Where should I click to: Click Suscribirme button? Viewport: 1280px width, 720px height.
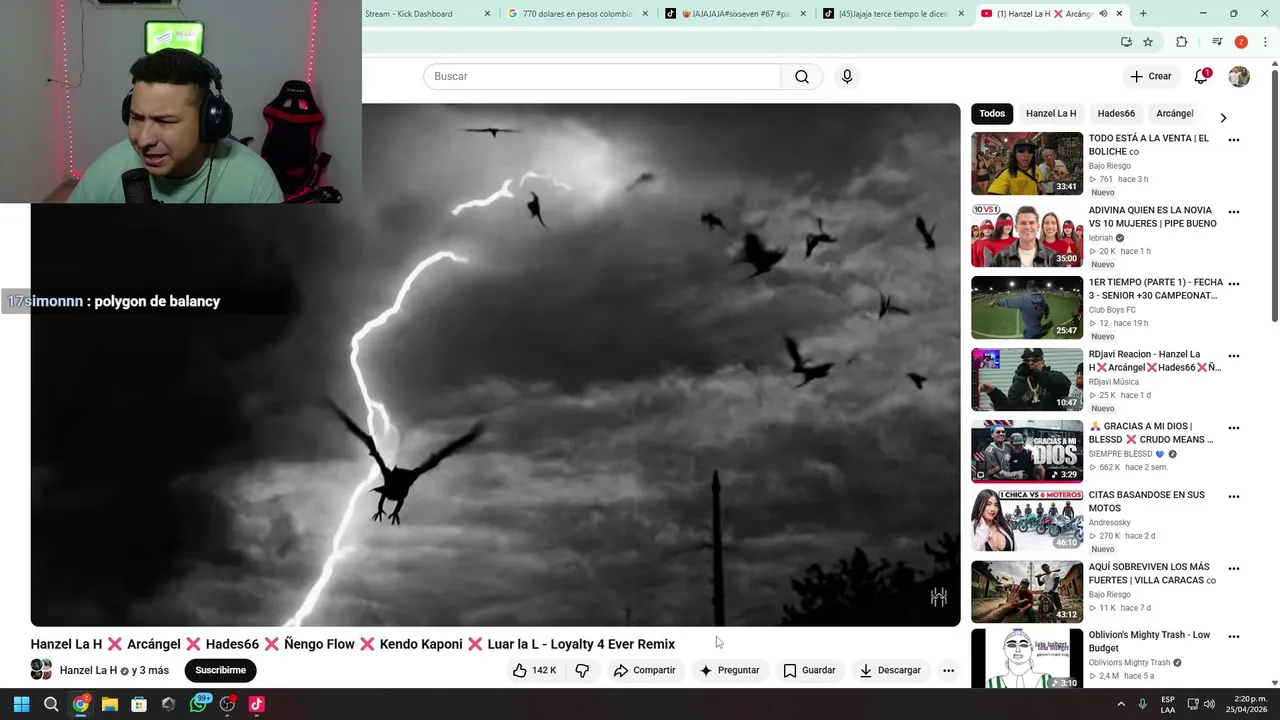pyautogui.click(x=220, y=670)
